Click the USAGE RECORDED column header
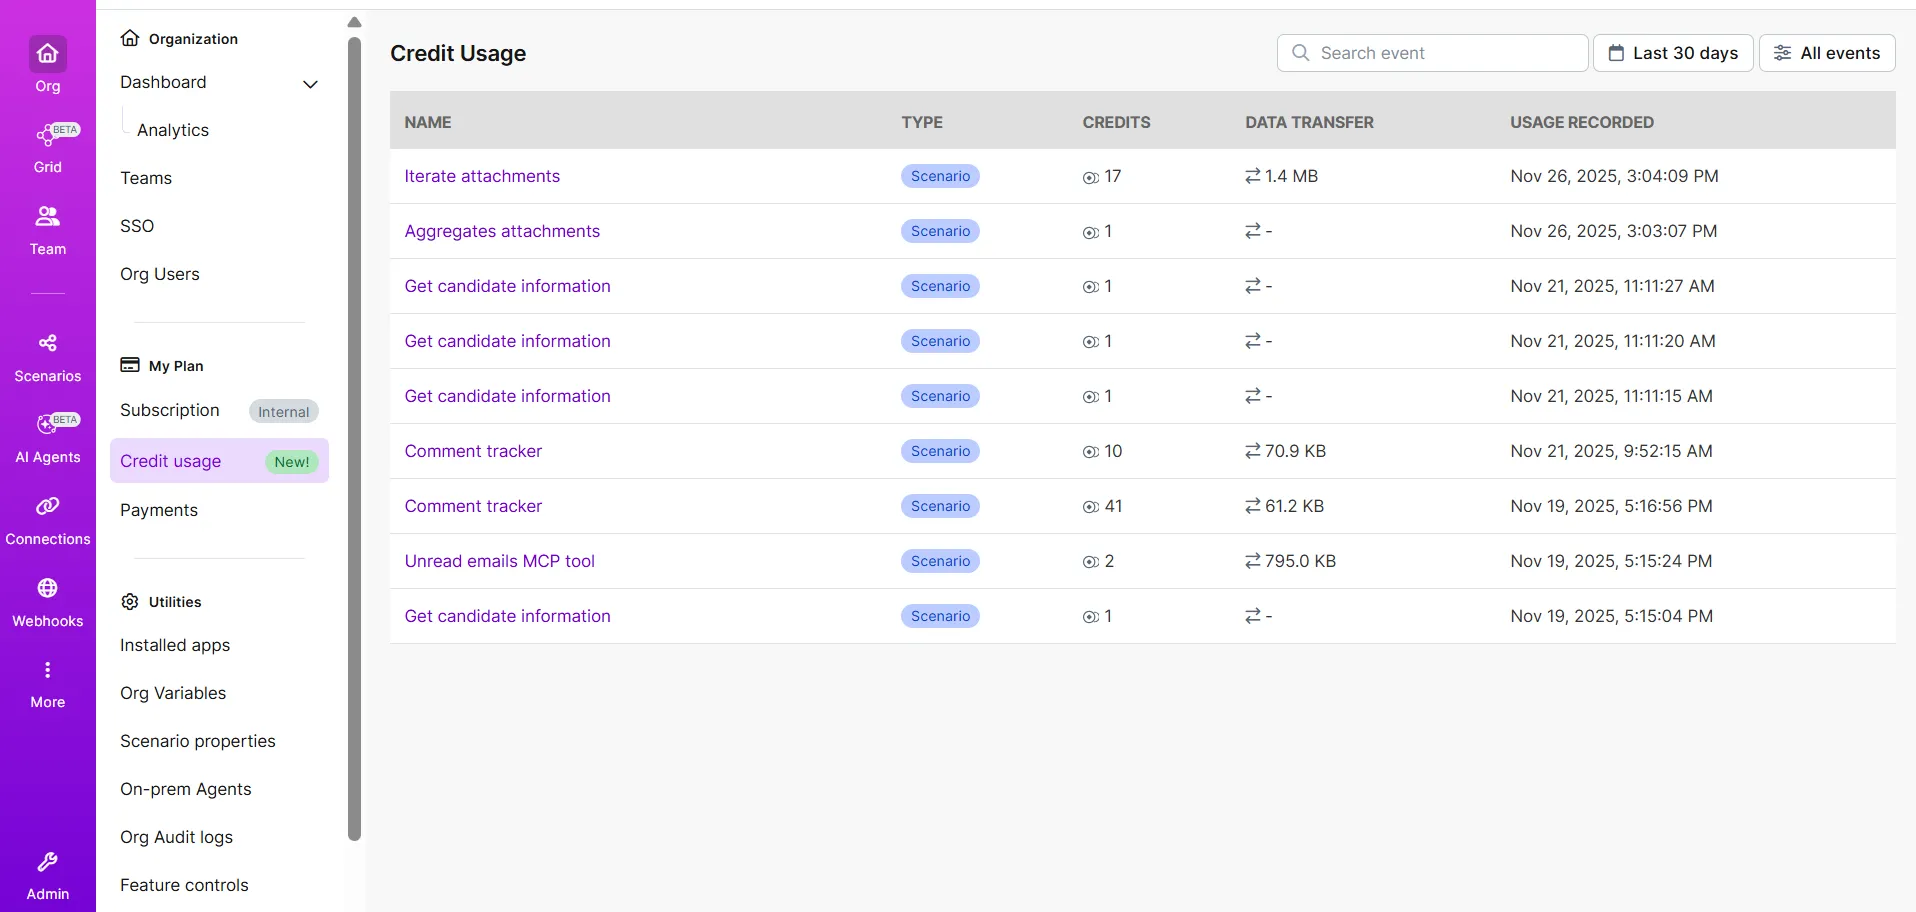The image size is (1916, 912). point(1582,122)
